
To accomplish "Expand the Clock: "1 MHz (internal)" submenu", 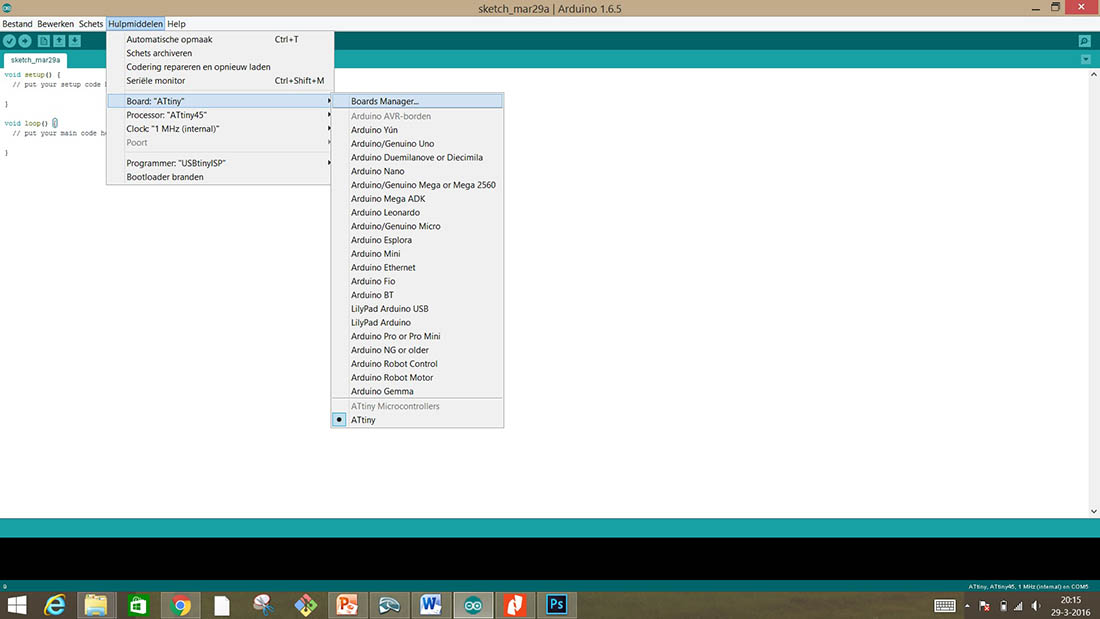I will click(x=219, y=128).
